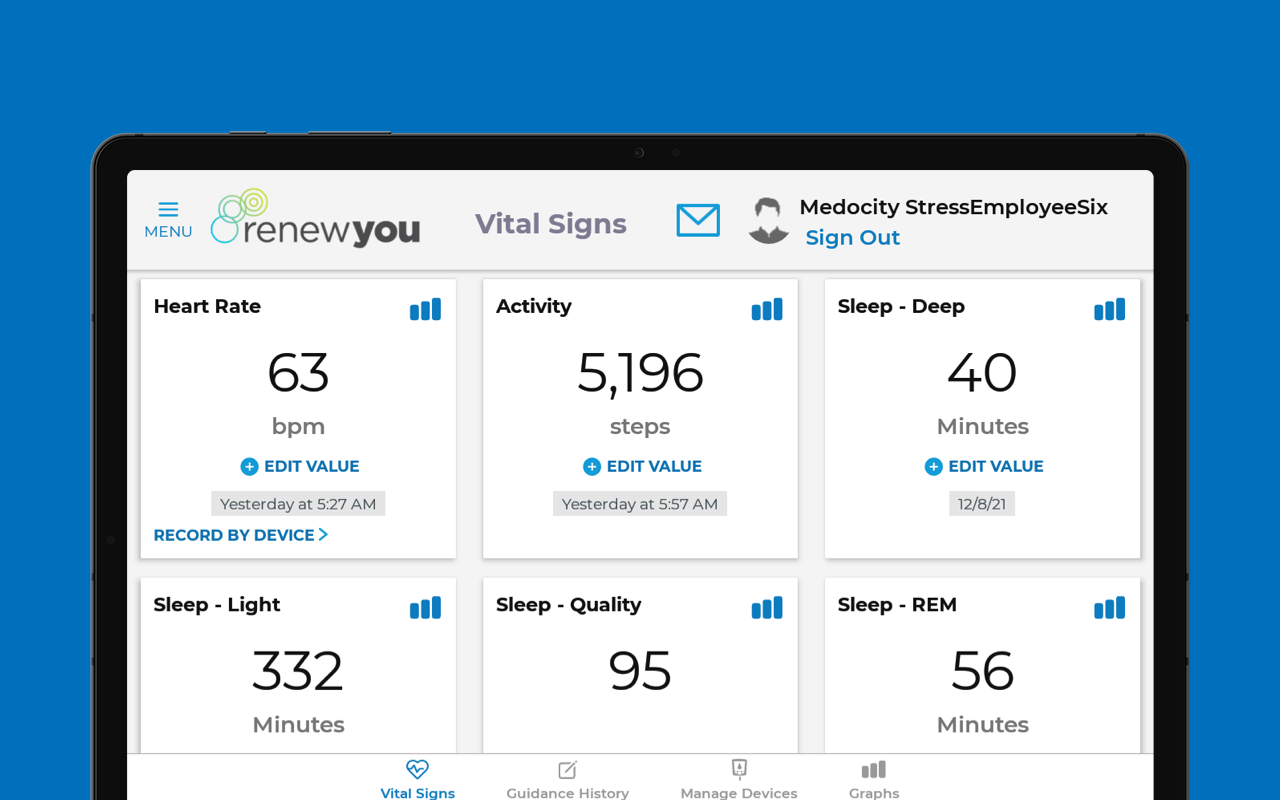Click the Heart Rate card title

point(207,307)
